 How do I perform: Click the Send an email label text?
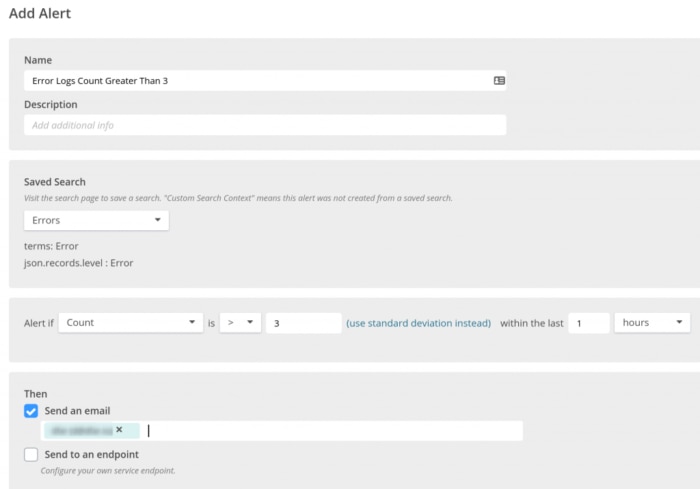click(77, 411)
